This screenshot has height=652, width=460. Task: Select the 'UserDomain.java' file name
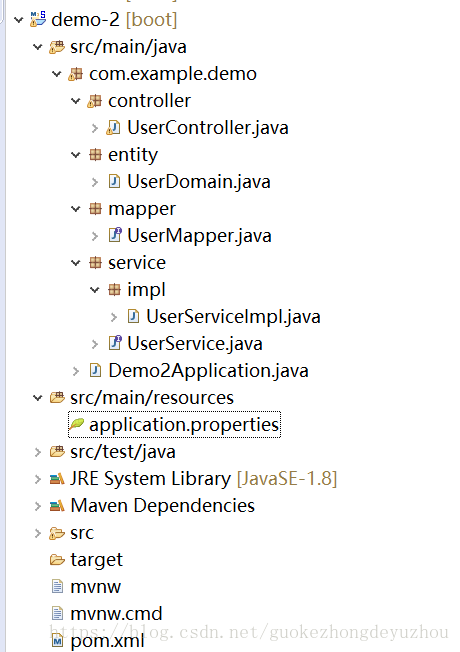pyautogui.click(x=199, y=182)
